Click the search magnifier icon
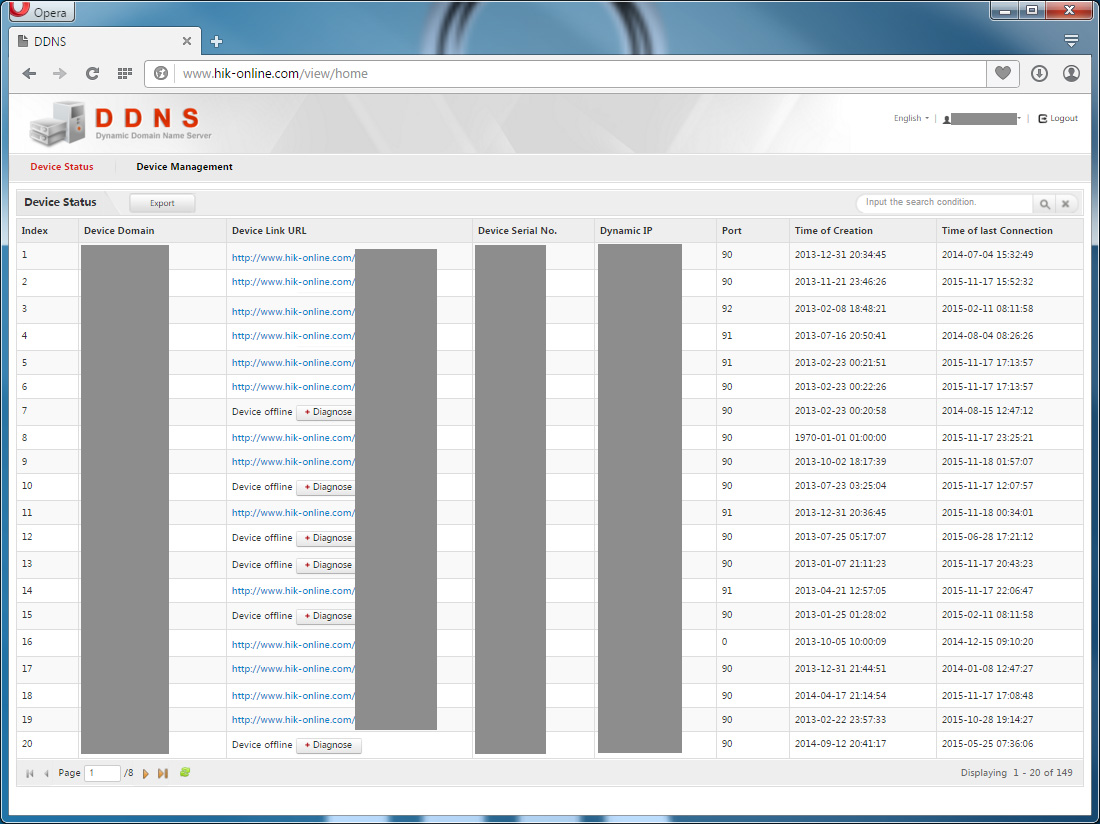The image size is (1100, 824). click(x=1045, y=203)
